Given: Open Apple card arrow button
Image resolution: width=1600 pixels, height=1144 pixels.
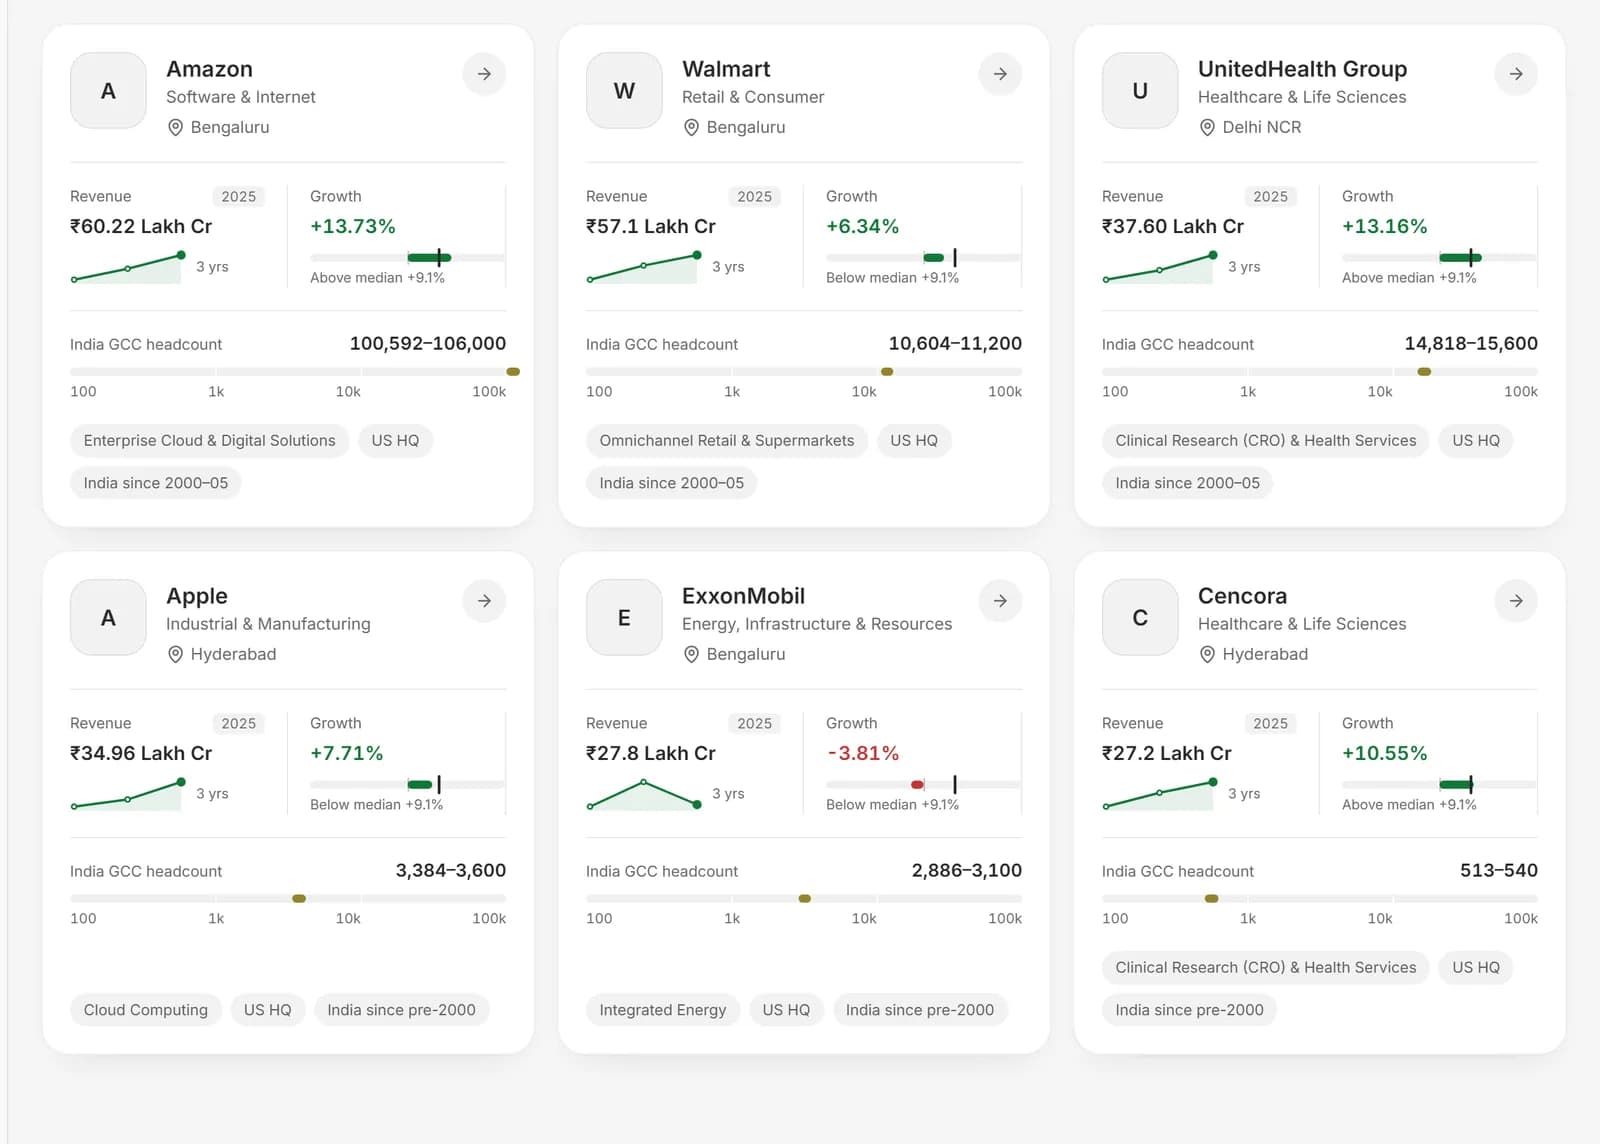Looking at the screenshot, I should pos(484,601).
